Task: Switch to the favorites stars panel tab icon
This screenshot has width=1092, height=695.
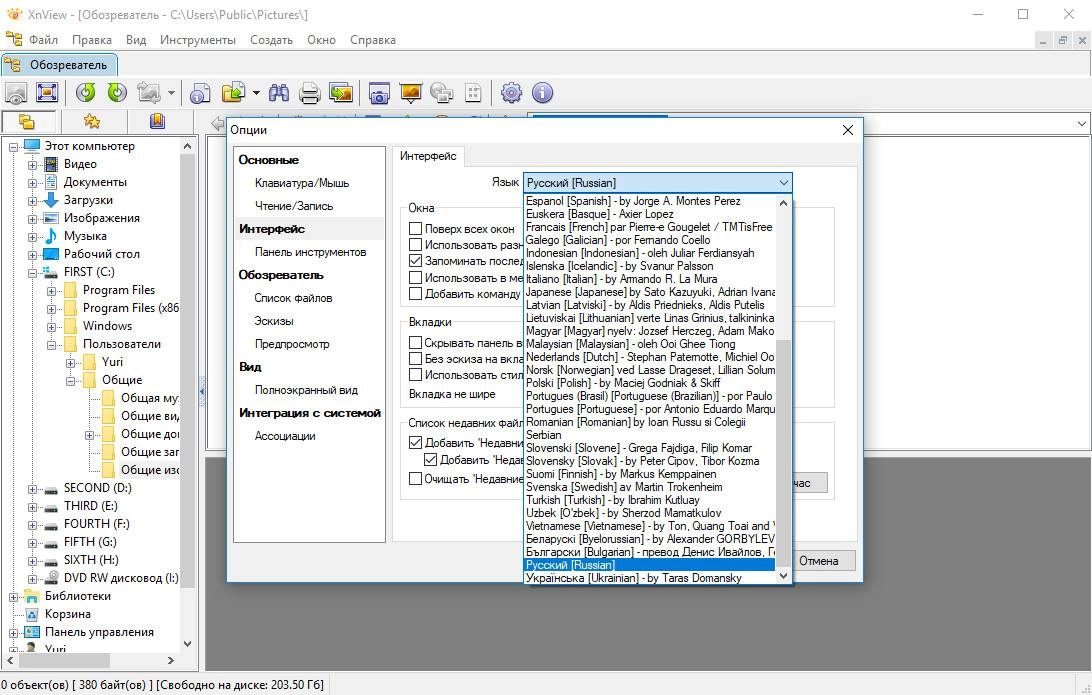Action: tap(92, 121)
